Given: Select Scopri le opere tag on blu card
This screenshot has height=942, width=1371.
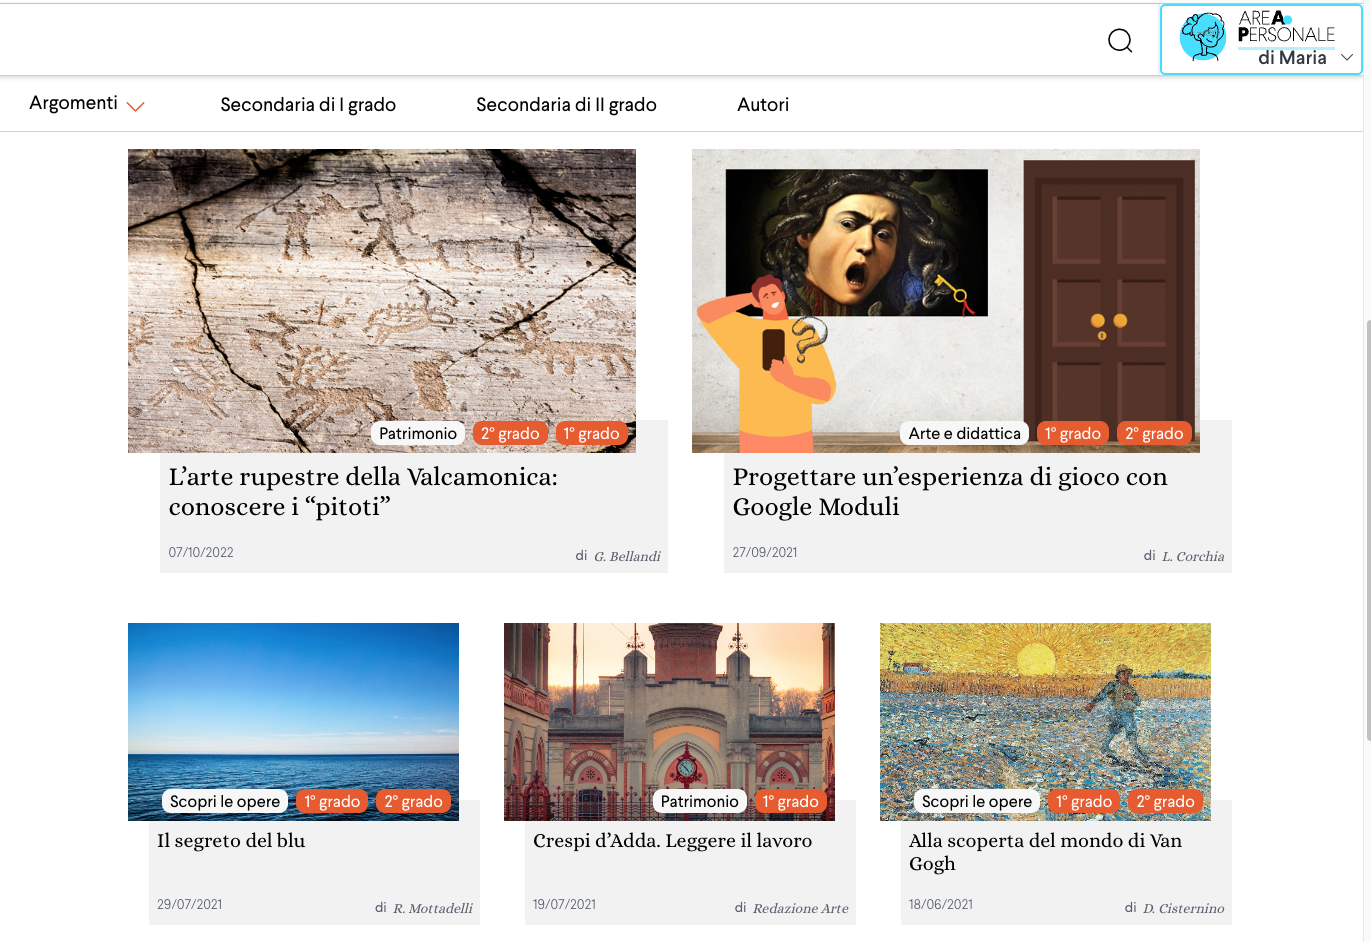Looking at the screenshot, I should pos(225,801).
